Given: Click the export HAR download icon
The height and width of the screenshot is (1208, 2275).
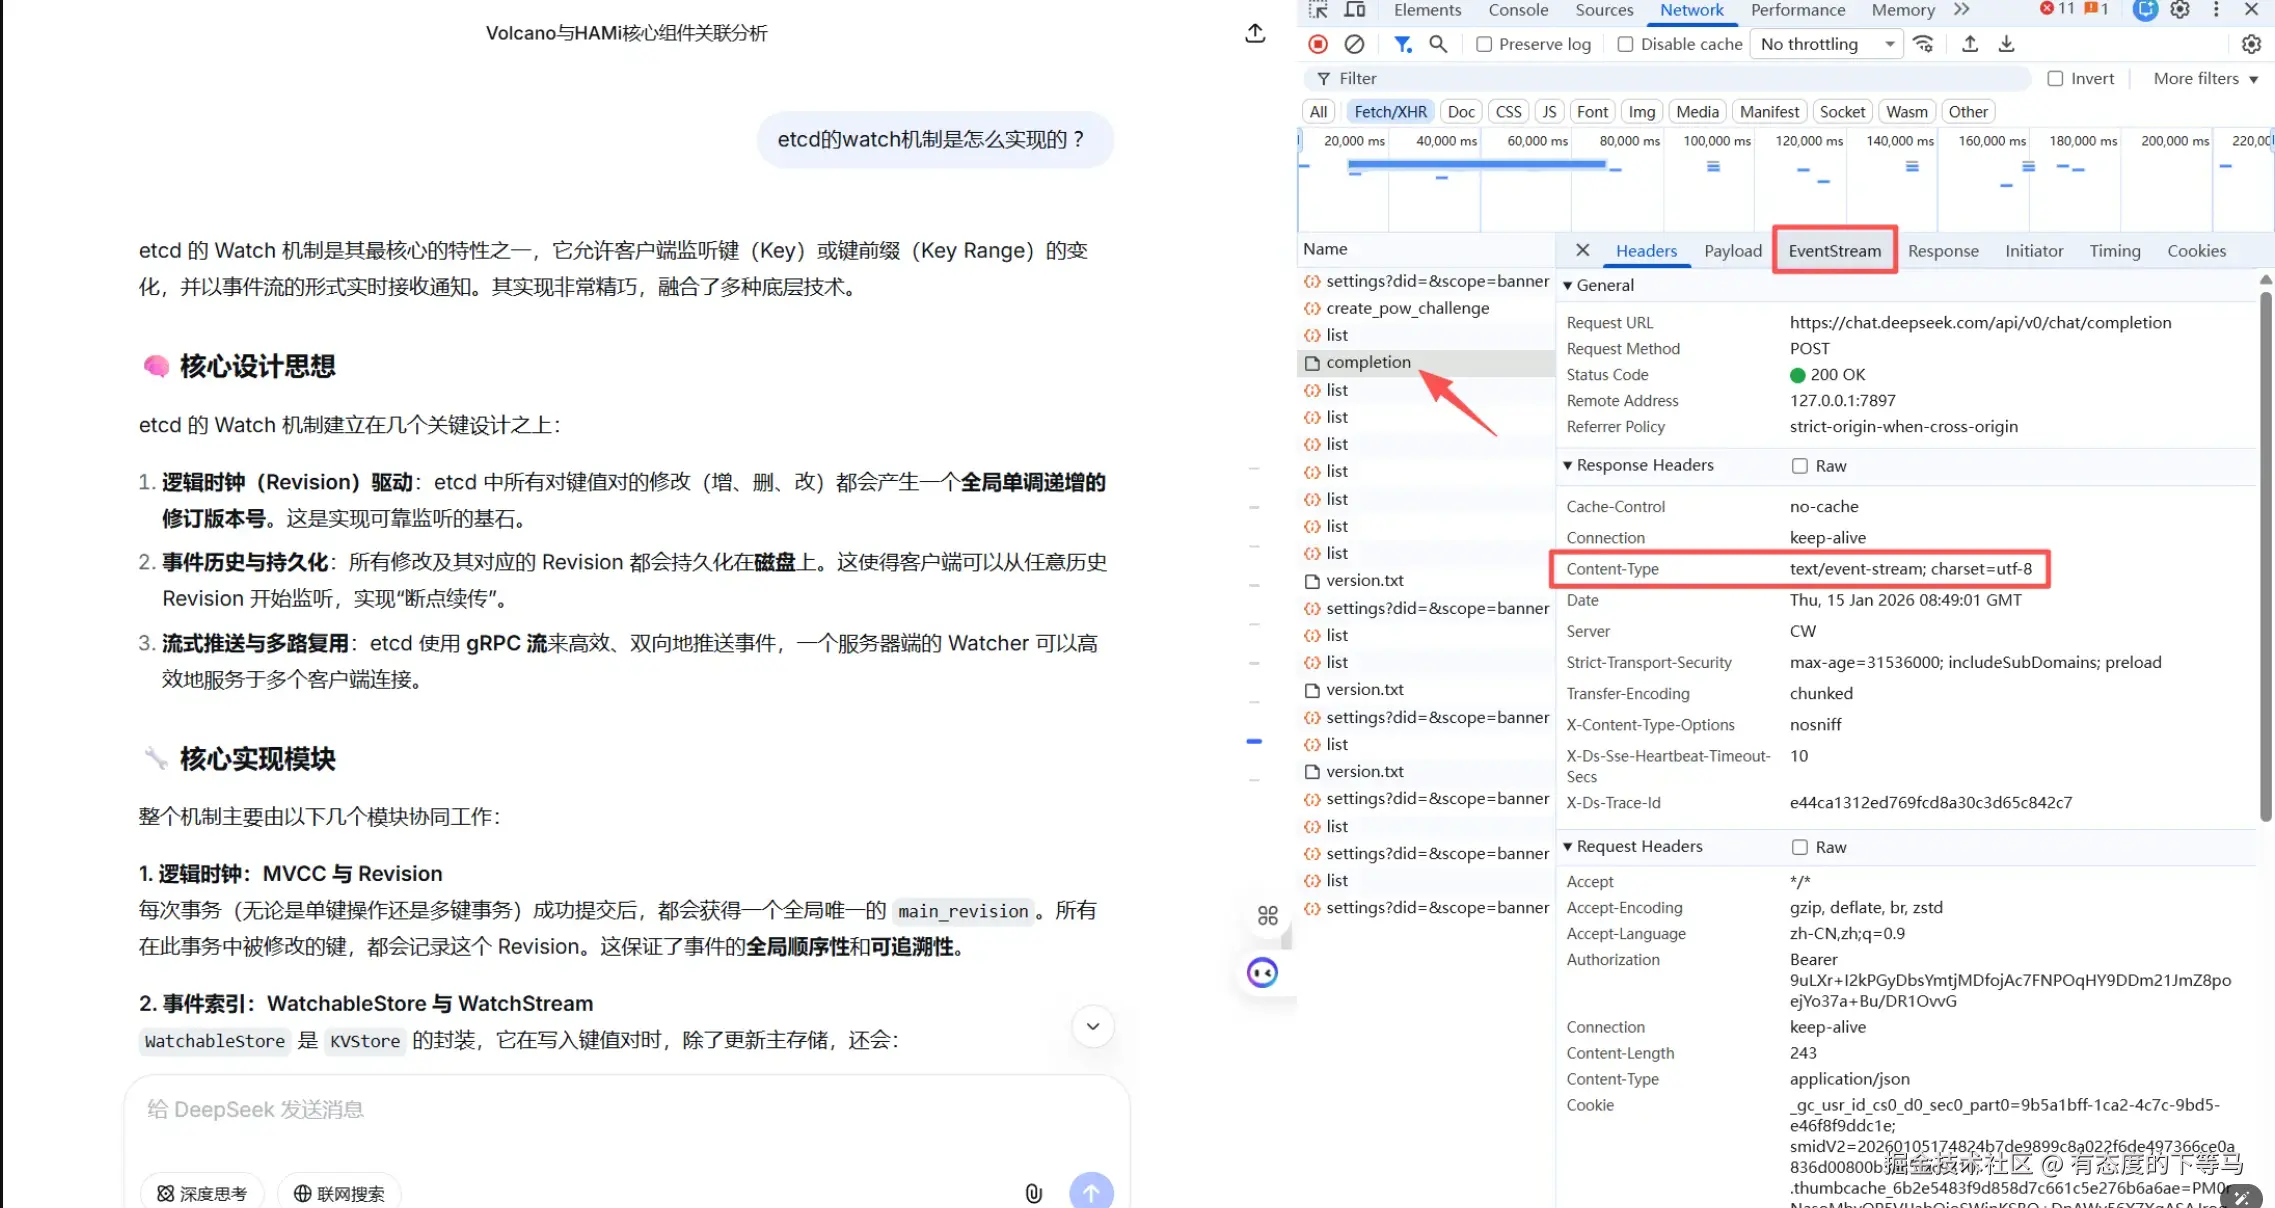Looking at the screenshot, I should point(2006,44).
